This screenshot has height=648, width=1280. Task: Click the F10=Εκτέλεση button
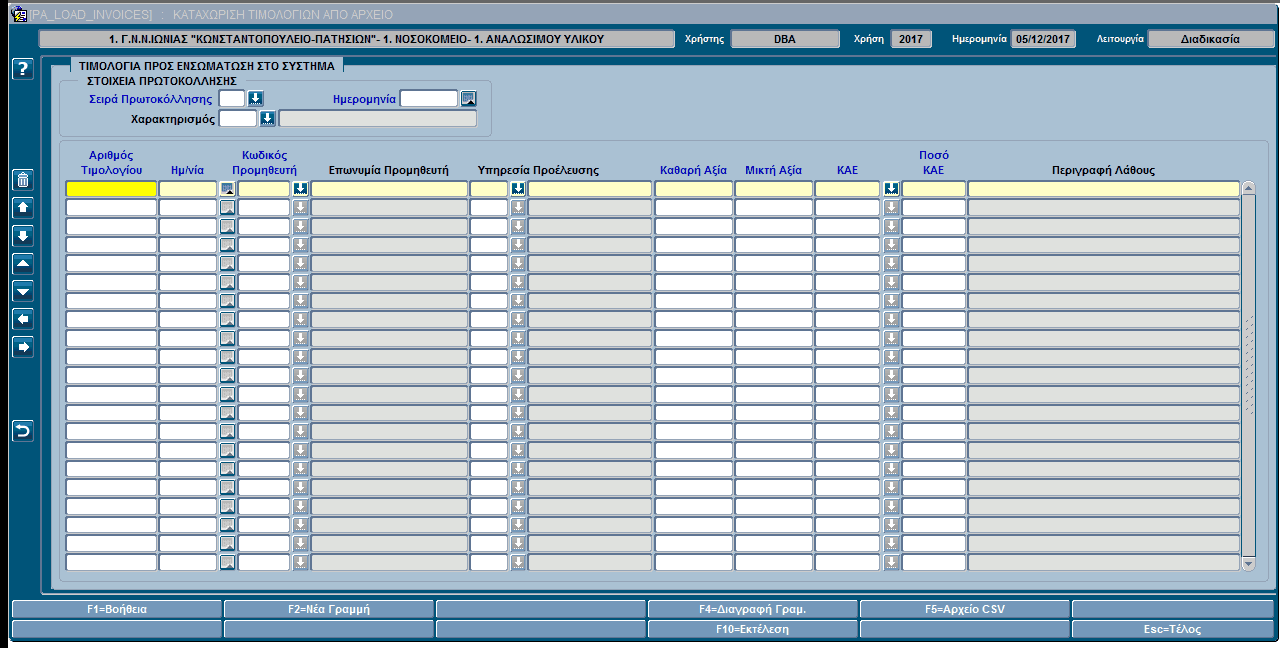pos(753,630)
